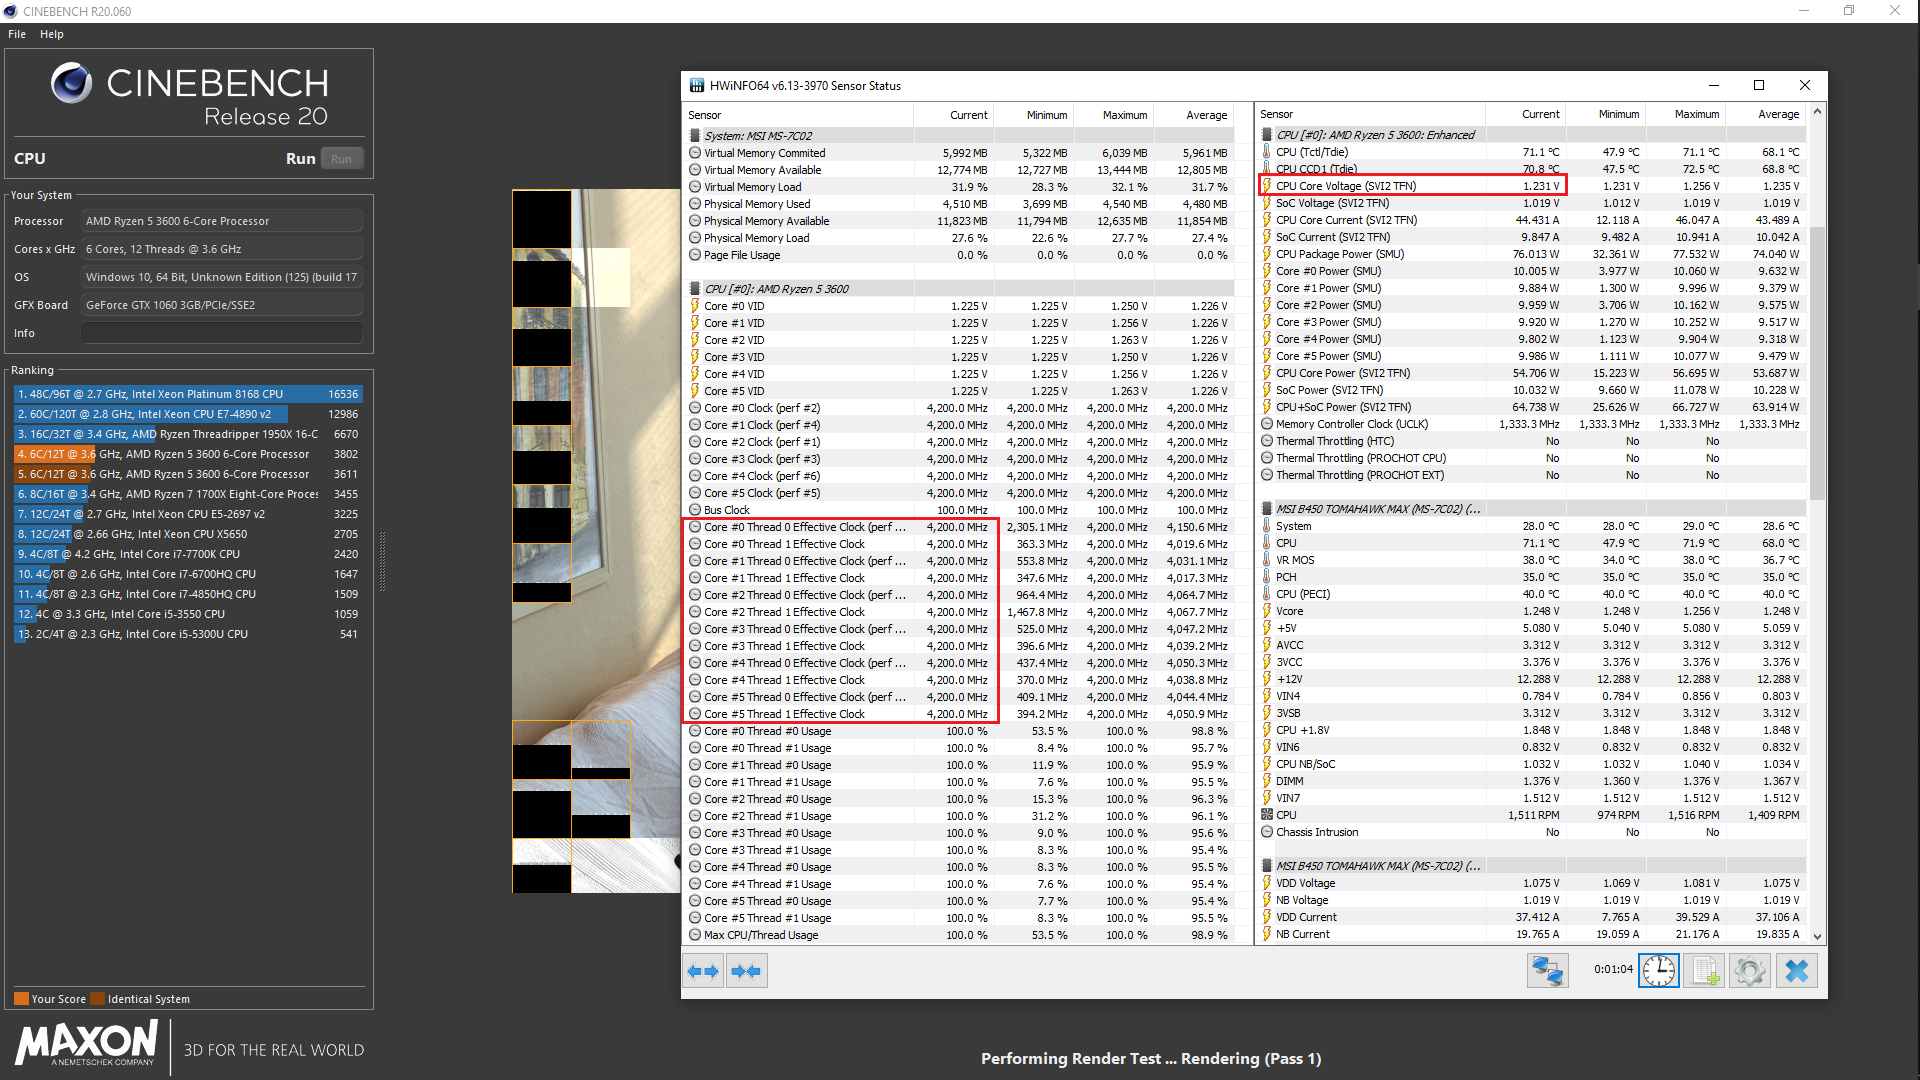Click the OS field showing Windows 10
Screen dimensions: 1920x1080
[222, 277]
